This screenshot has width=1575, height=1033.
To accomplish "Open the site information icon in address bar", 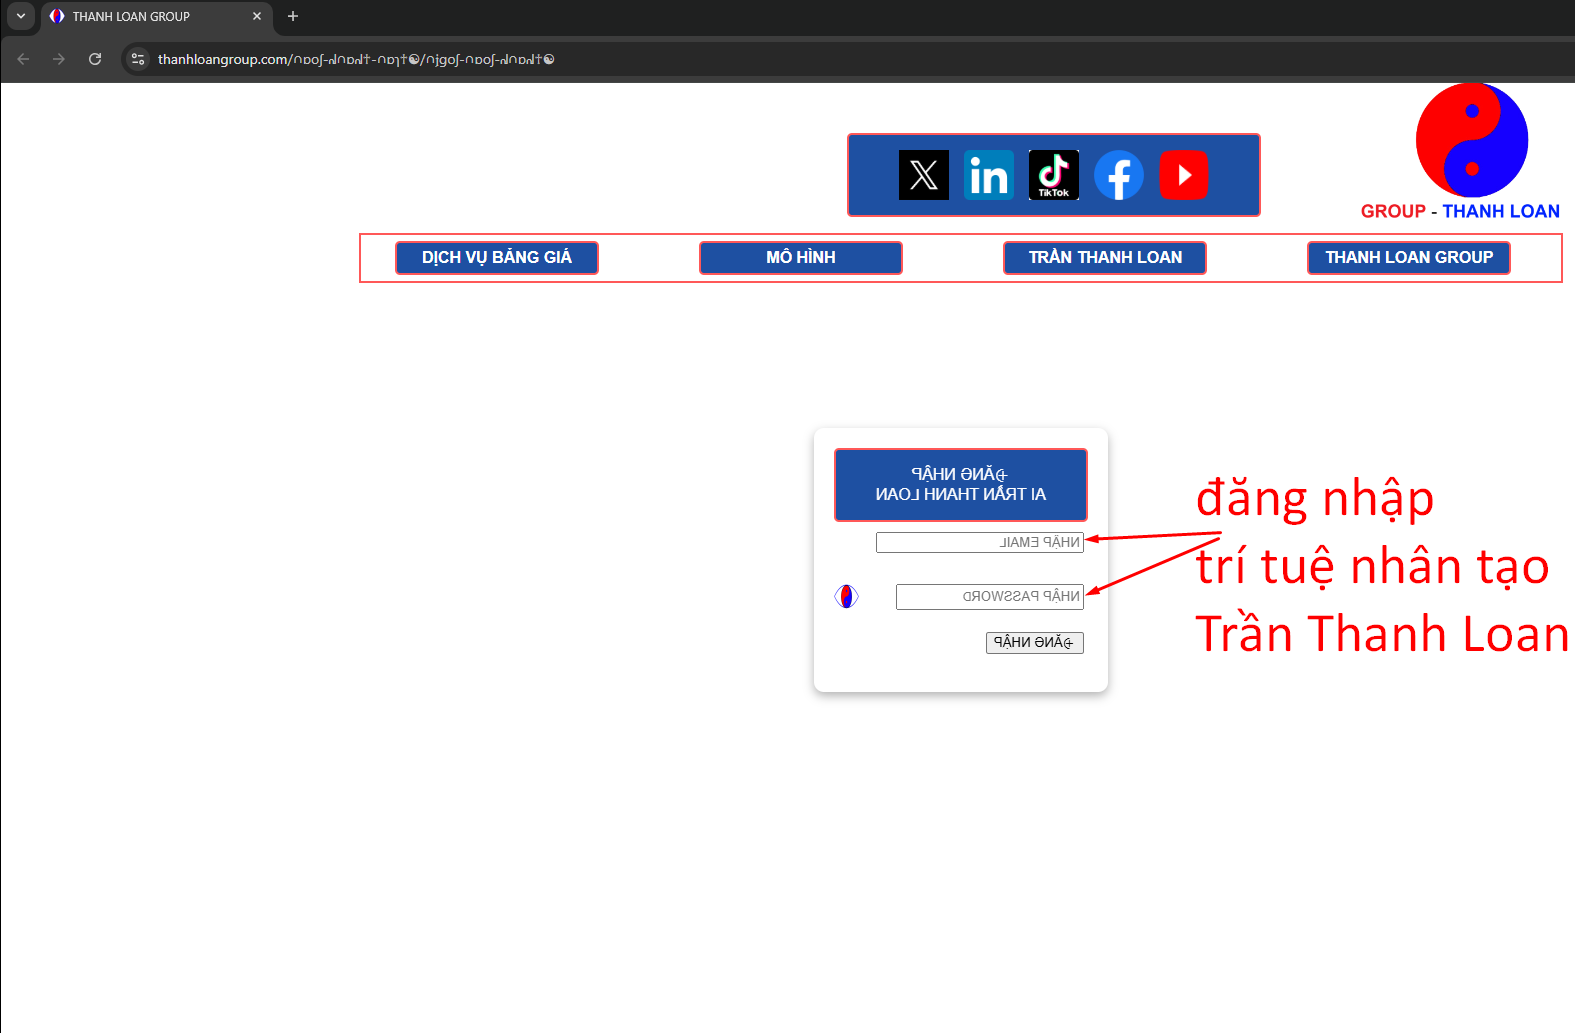I will 138,59.
